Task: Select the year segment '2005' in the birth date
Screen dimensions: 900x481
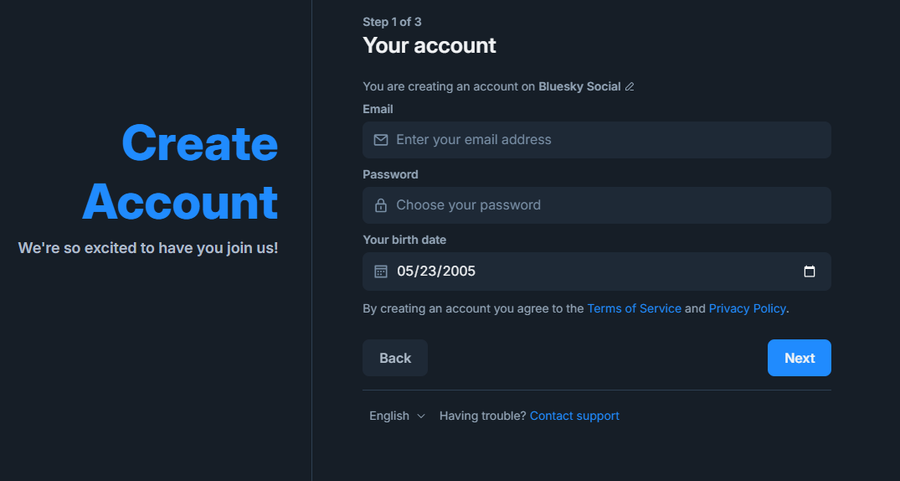Action: tap(455, 271)
